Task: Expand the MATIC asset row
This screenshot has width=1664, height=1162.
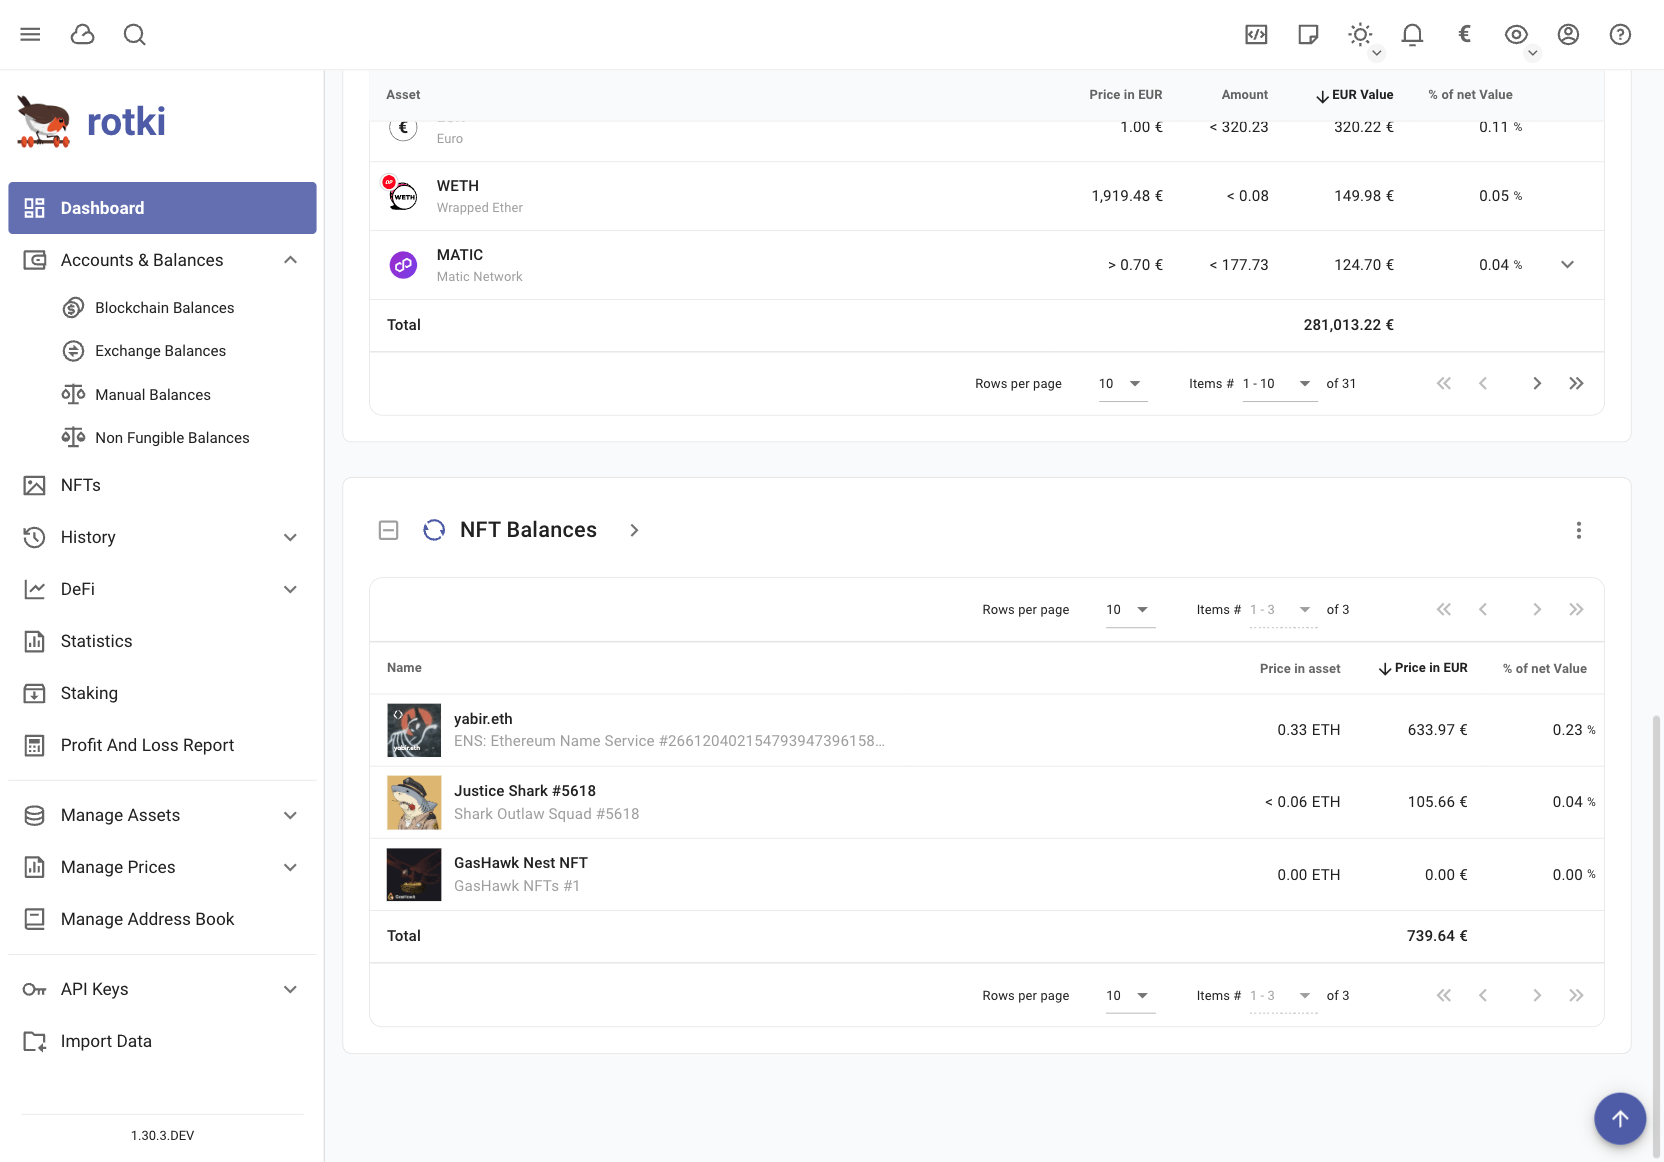Action: (1567, 265)
